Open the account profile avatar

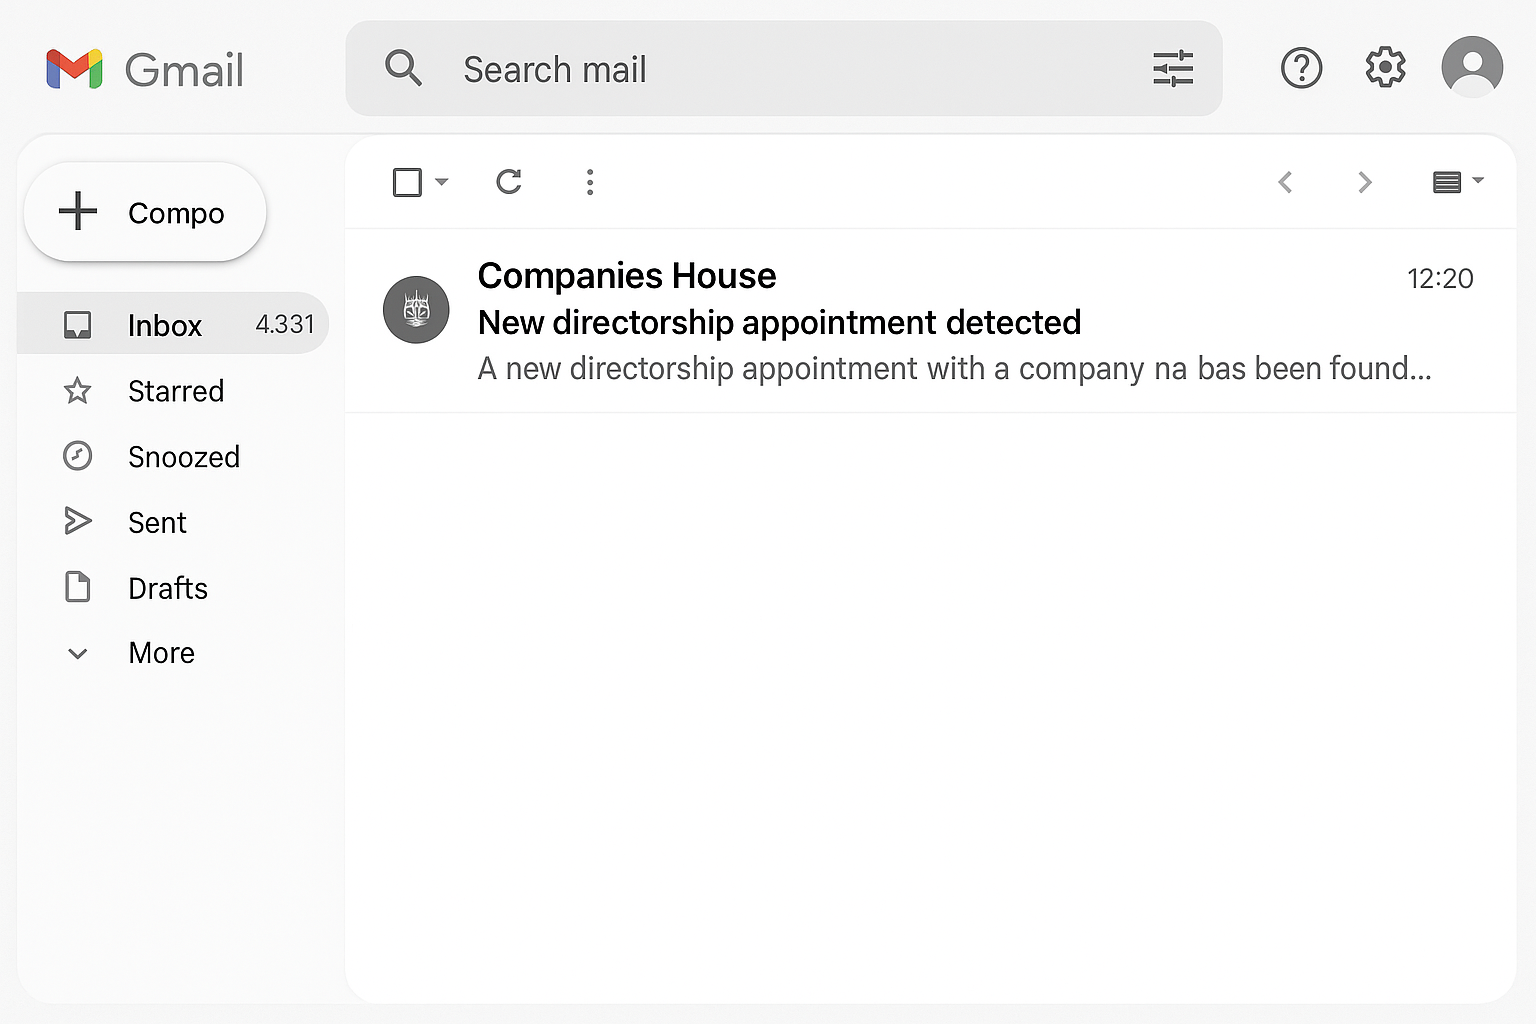pyautogui.click(x=1472, y=67)
